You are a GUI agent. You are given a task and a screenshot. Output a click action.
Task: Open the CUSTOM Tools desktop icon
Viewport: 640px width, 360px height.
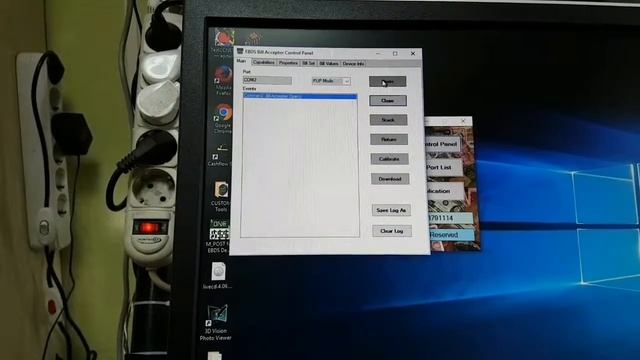[221, 197]
